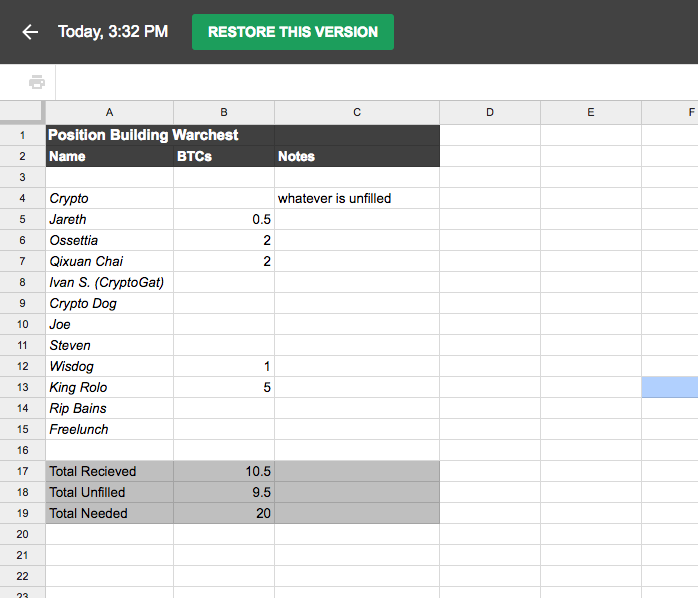Select column A header
This screenshot has height=598, width=698.
(x=109, y=112)
